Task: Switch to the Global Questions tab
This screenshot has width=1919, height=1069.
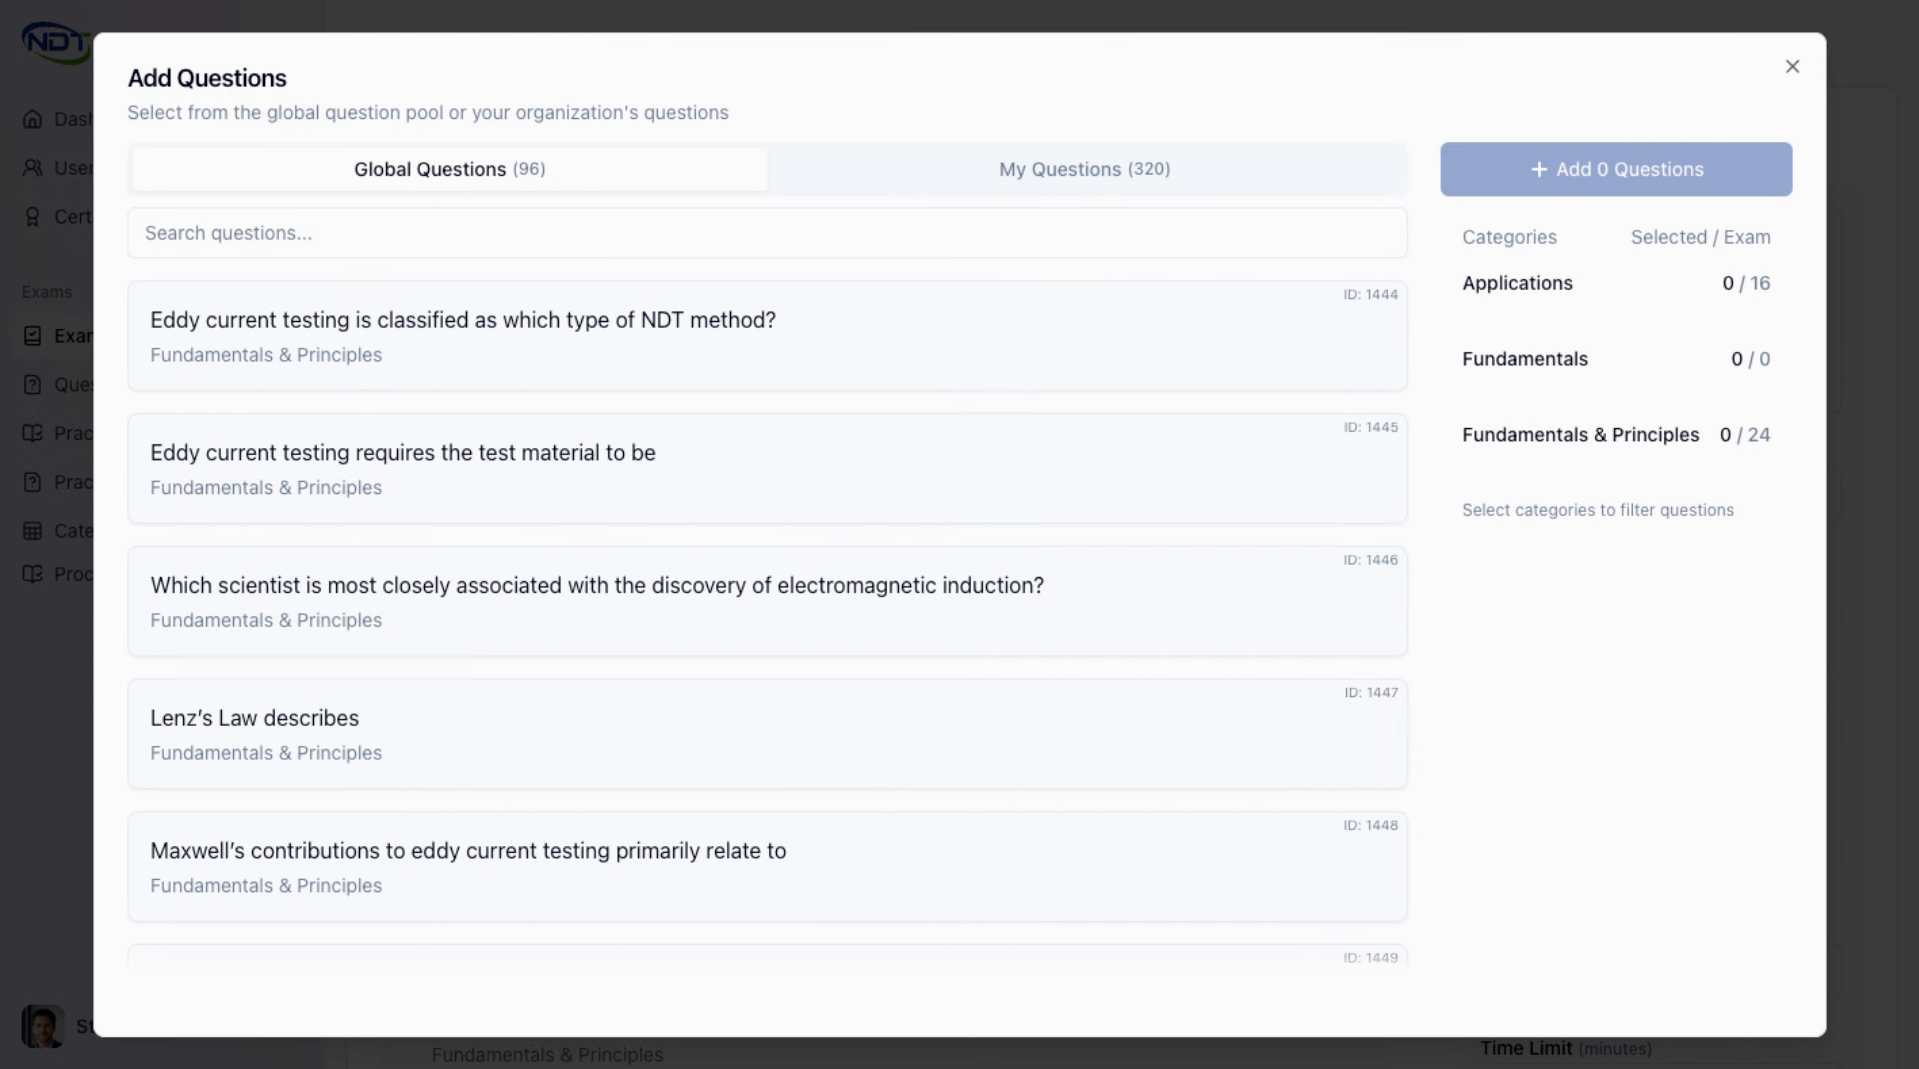Action: [449, 169]
